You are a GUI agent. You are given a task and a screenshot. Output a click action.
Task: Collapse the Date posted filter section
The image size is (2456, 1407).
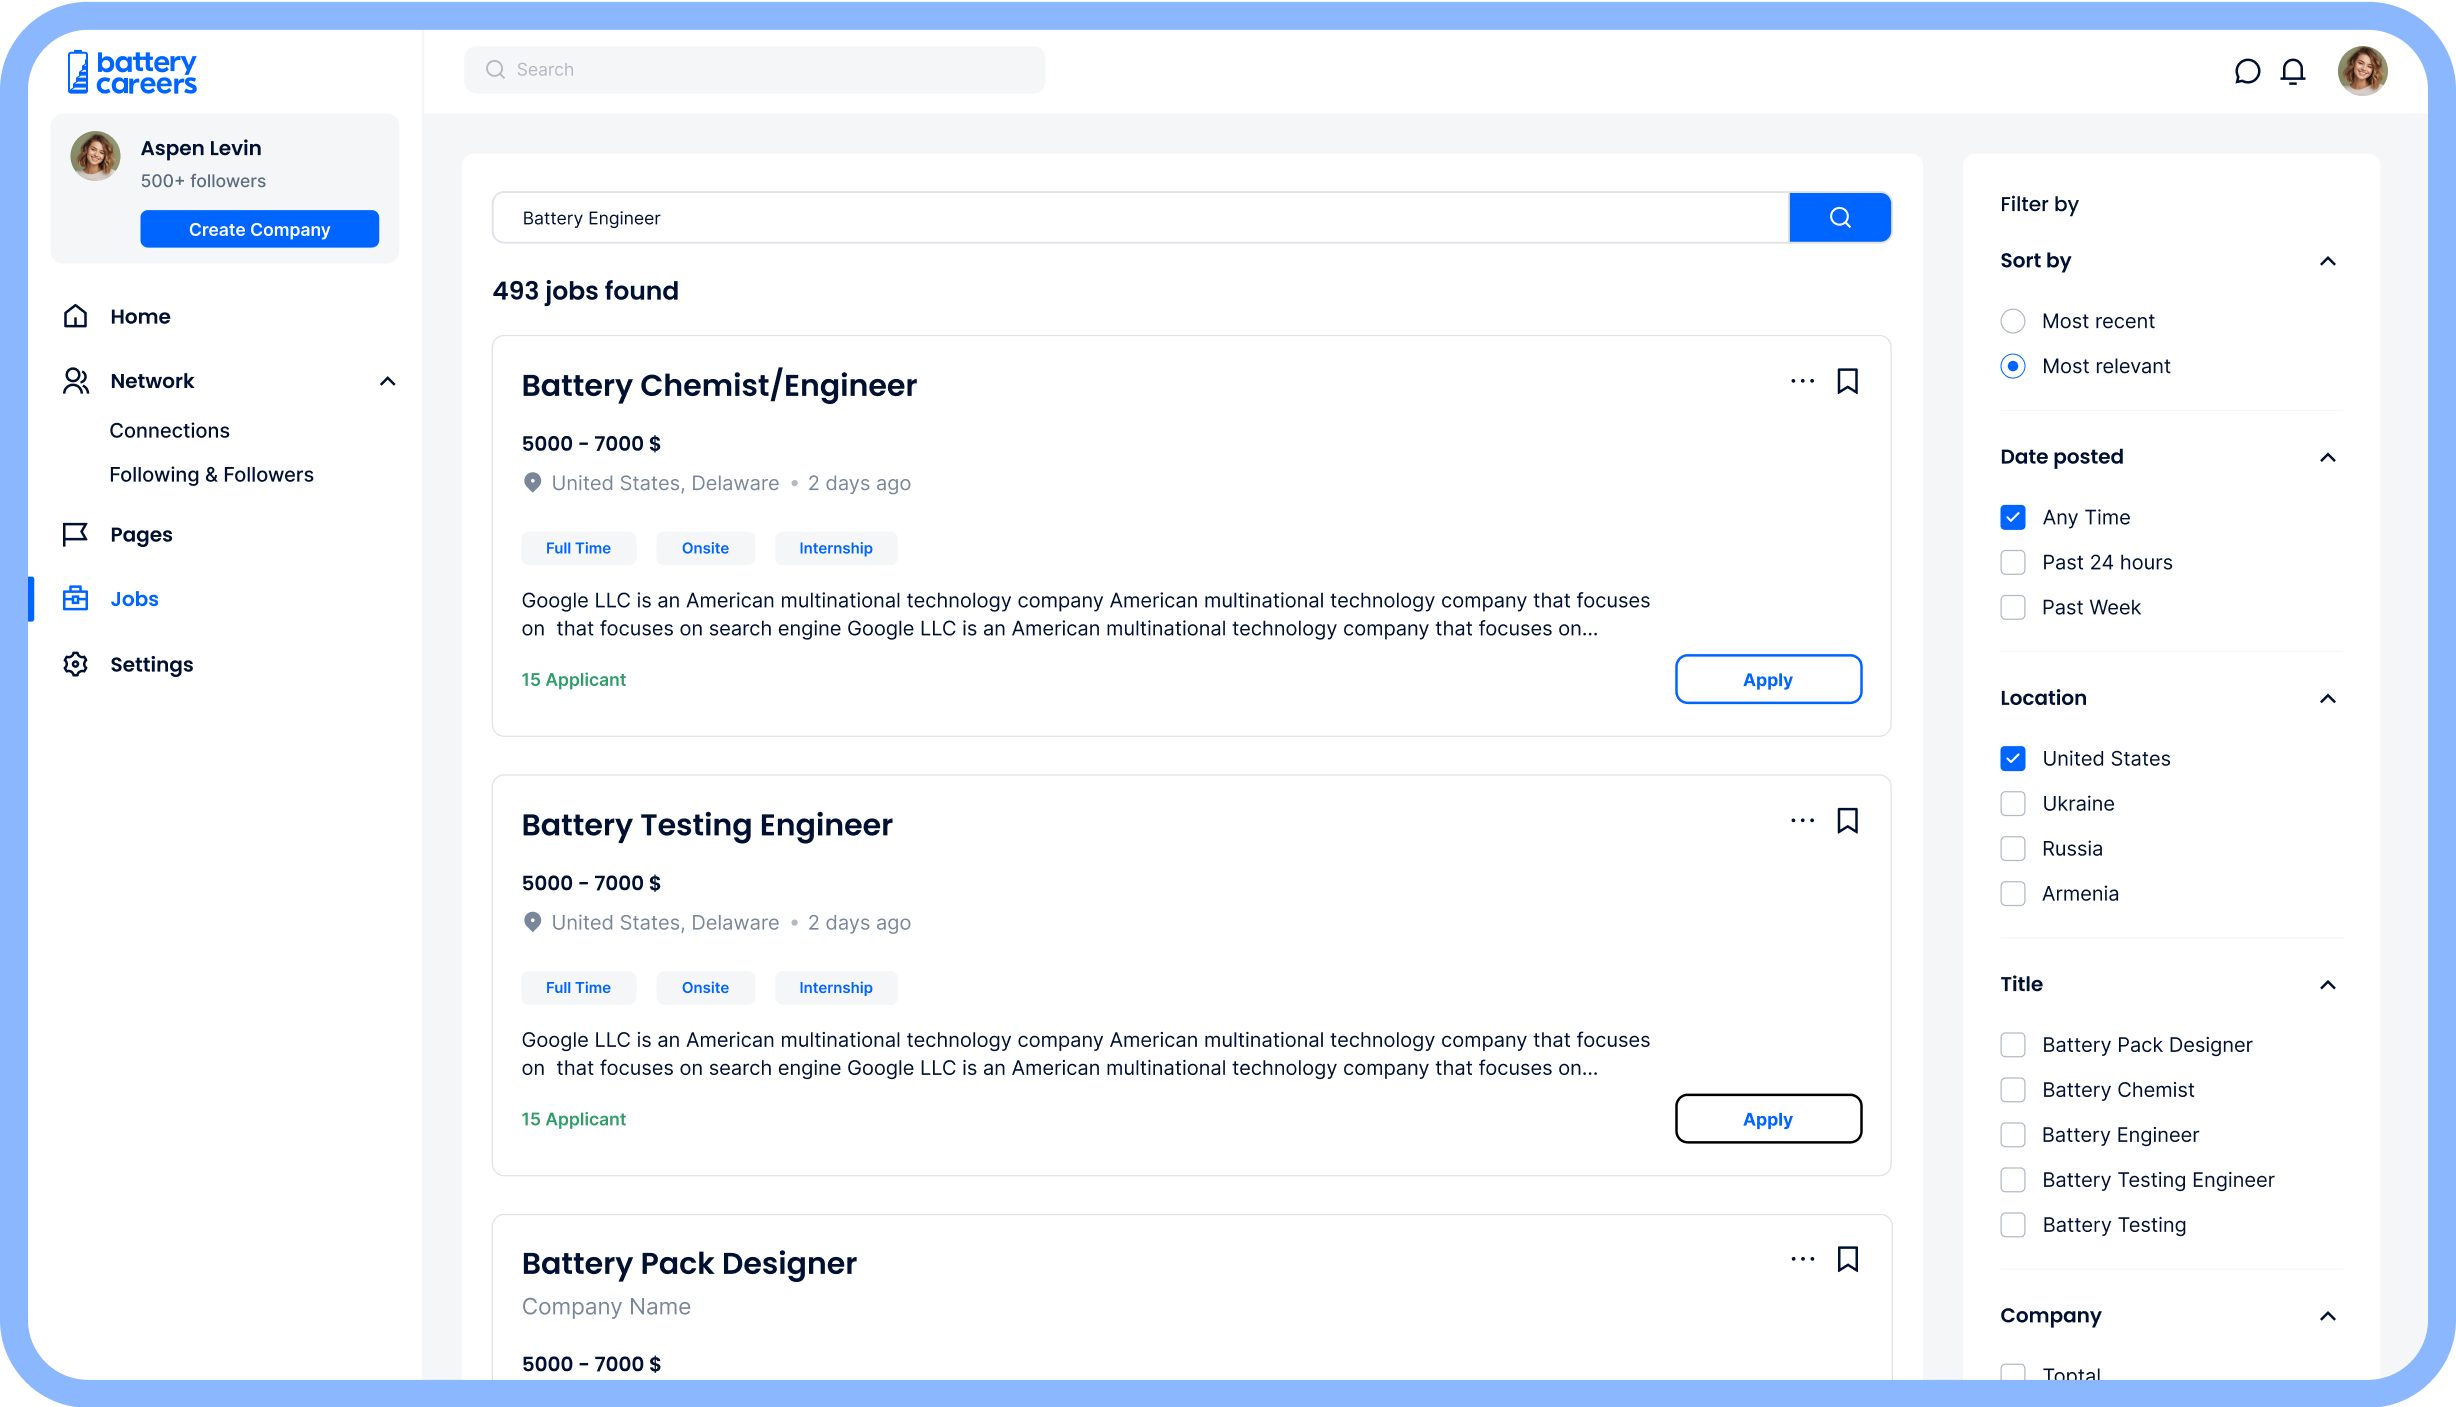[x=2327, y=457]
